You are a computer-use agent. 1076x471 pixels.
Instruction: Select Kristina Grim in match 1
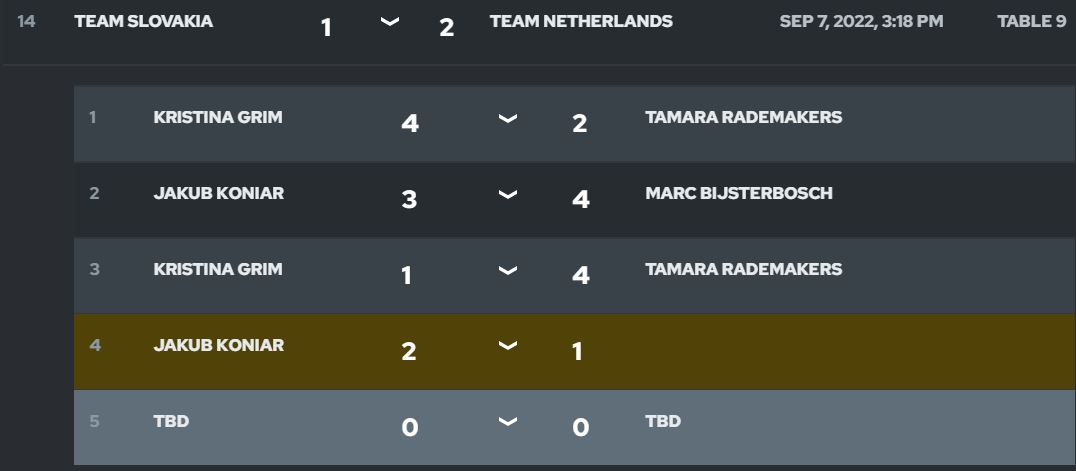[x=218, y=117]
